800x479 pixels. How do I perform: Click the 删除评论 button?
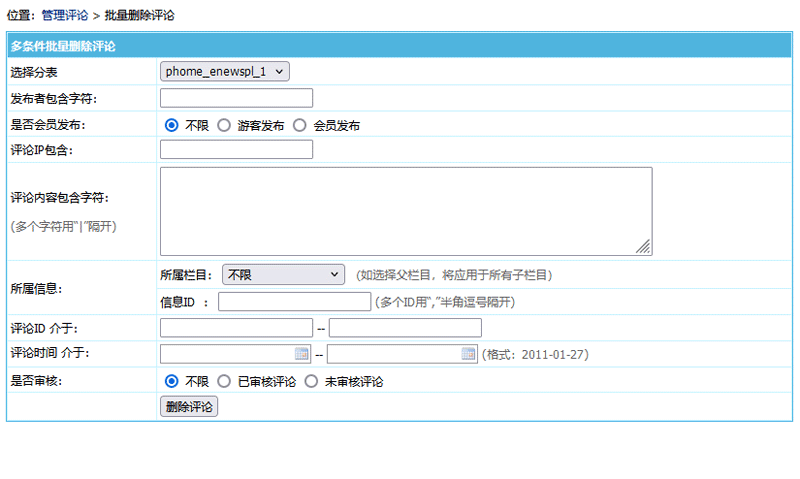[189, 407]
